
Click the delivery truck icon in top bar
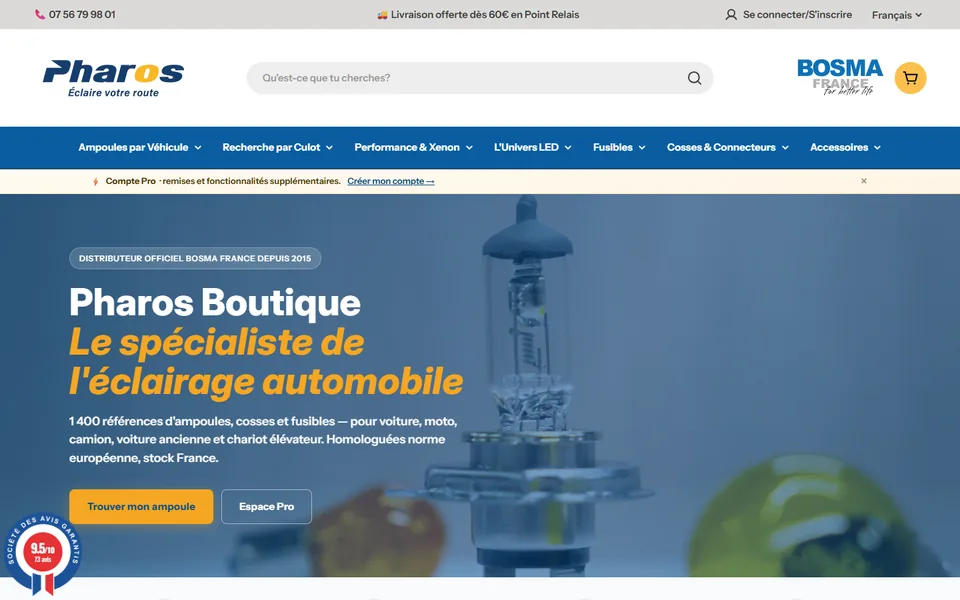[x=382, y=15]
